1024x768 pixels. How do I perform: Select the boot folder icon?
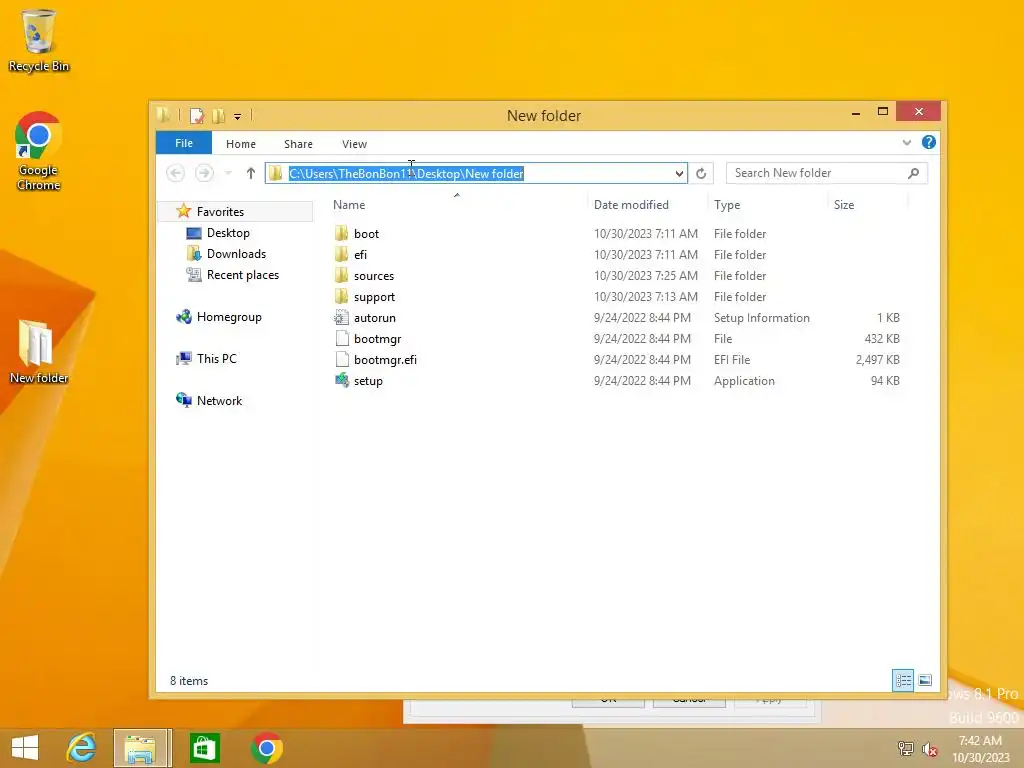pyautogui.click(x=342, y=233)
